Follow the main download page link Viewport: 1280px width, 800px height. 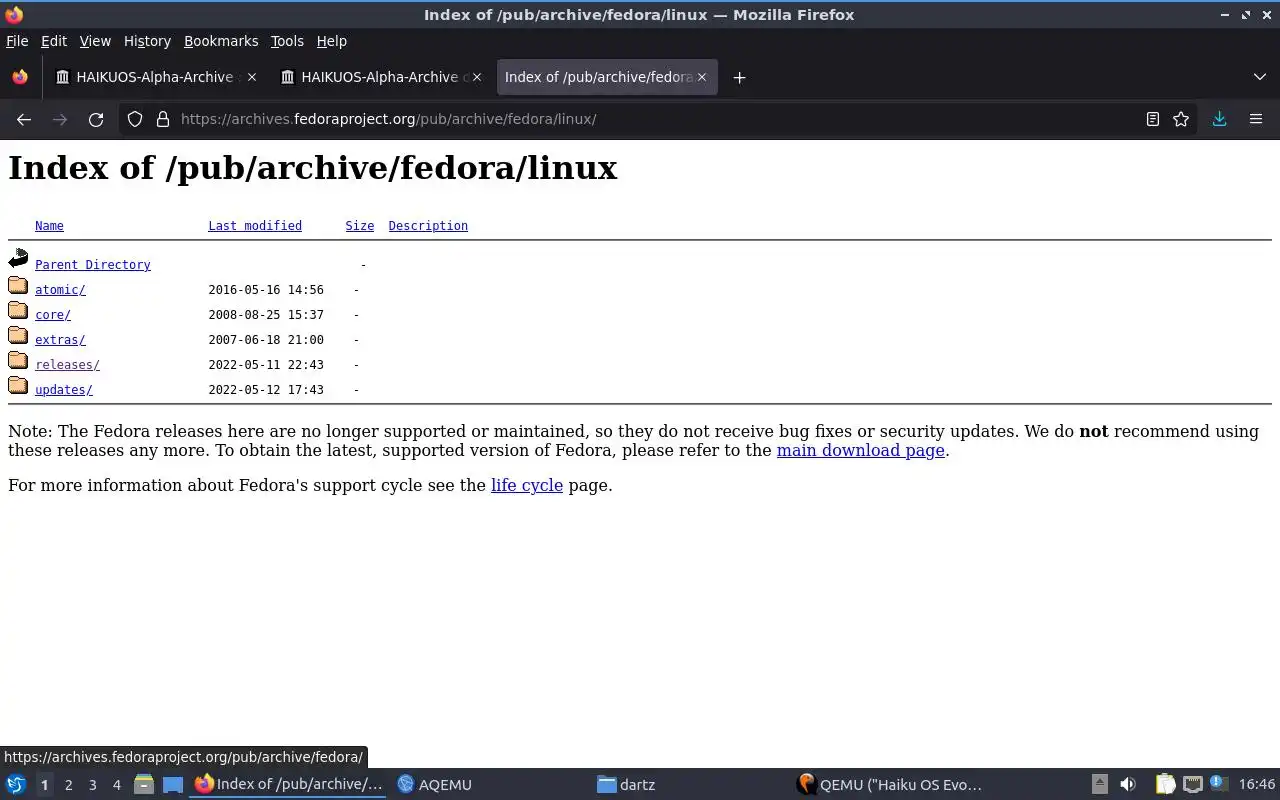(861, 450)
